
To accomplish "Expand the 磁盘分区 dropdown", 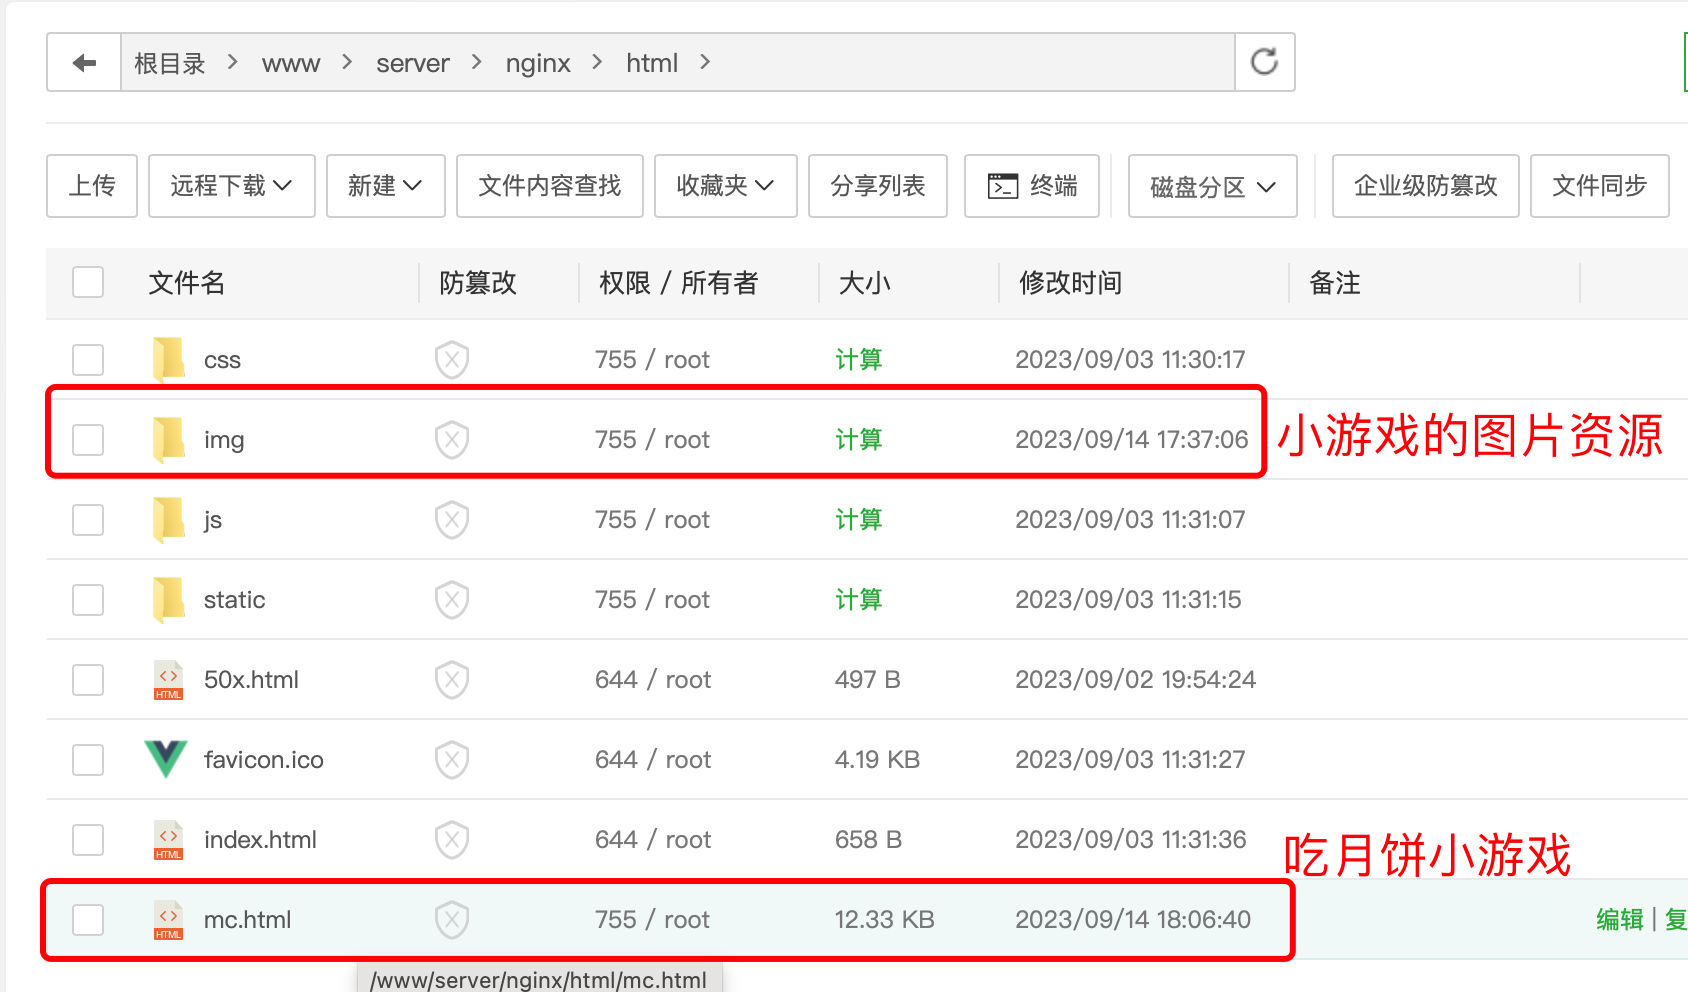I will [x=1213, y=187].
